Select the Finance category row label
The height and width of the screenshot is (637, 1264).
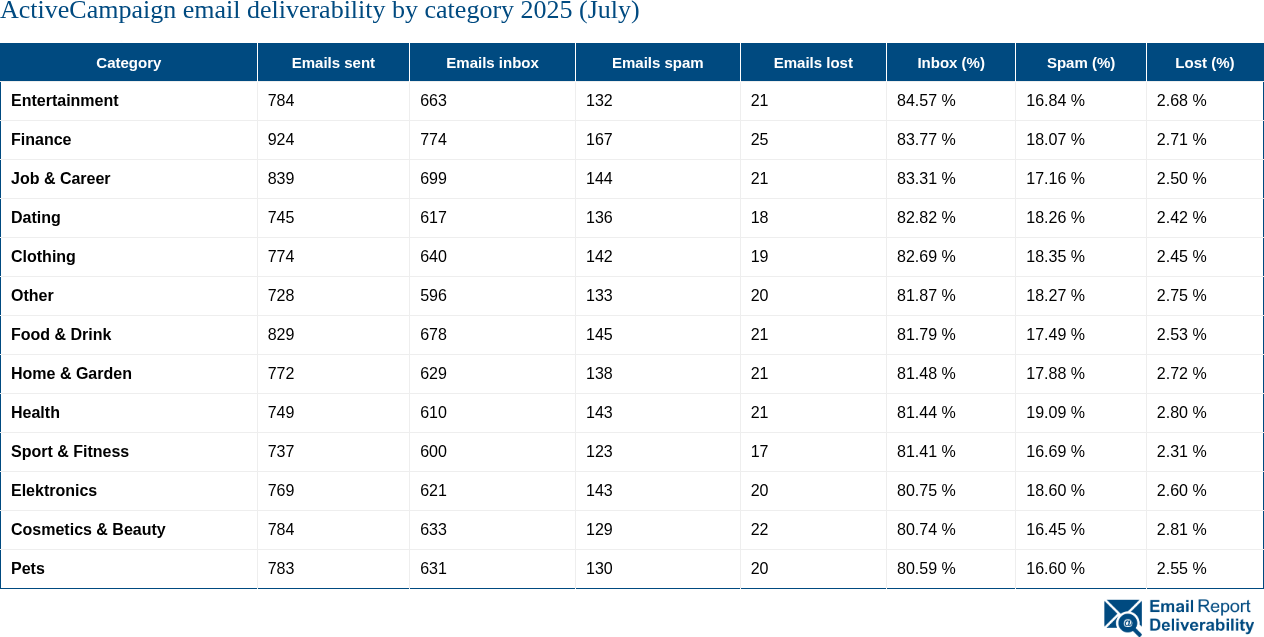pyautogui.click(x=41, y=140)
